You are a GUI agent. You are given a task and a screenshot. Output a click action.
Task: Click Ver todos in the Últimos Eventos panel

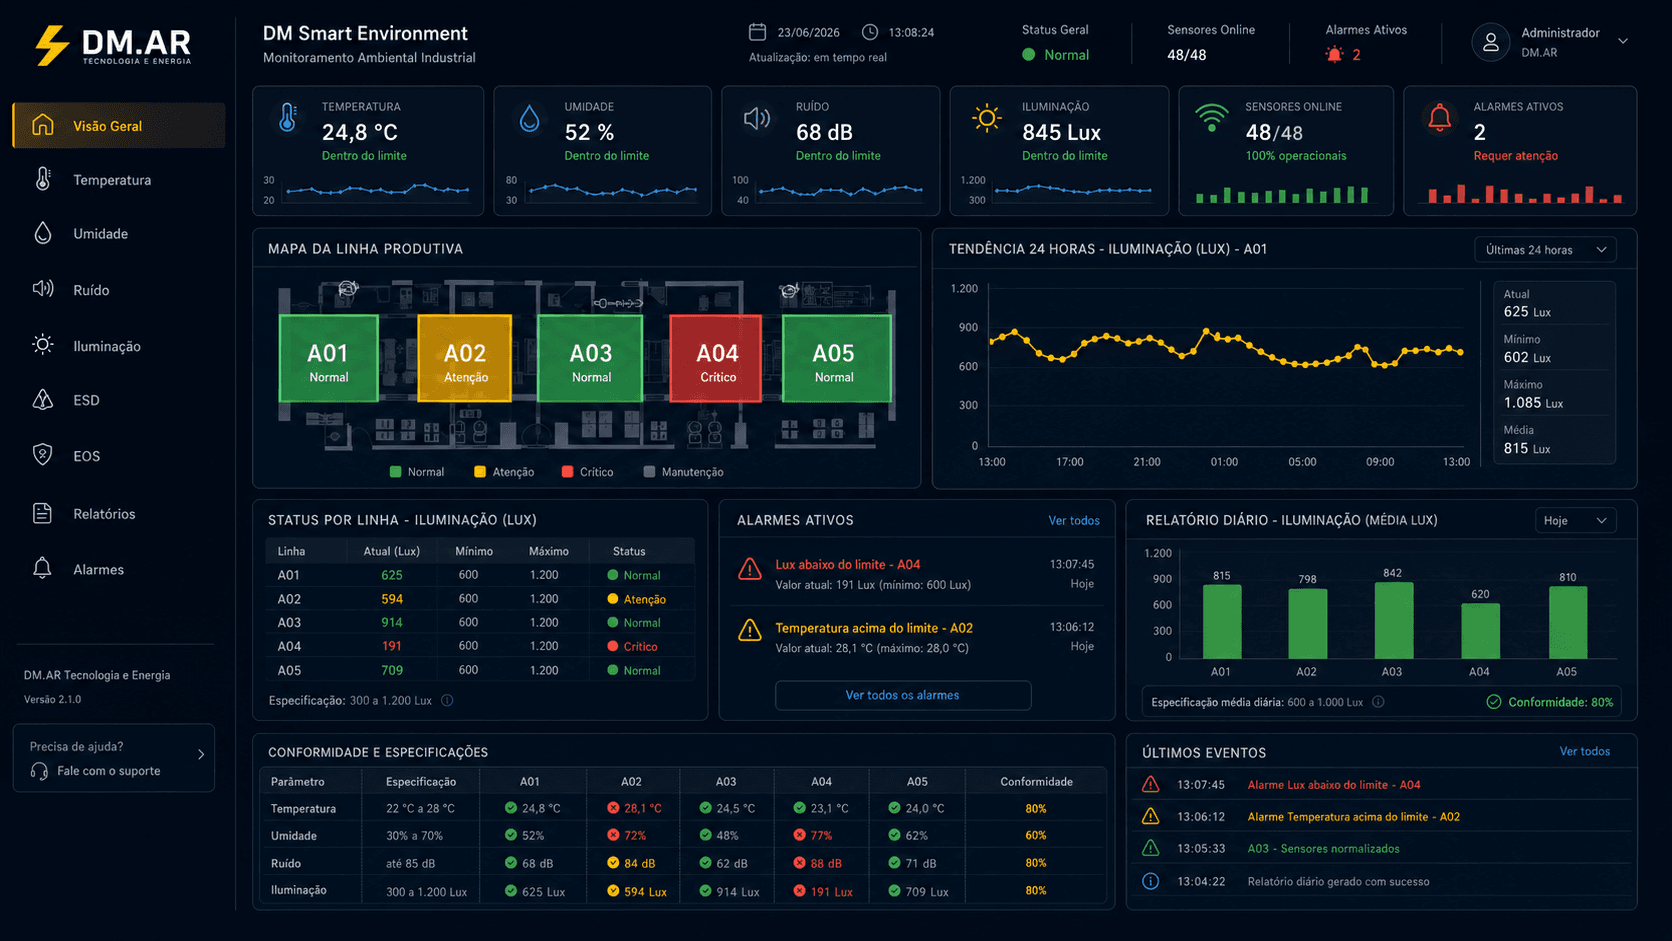pos(1585,751)
